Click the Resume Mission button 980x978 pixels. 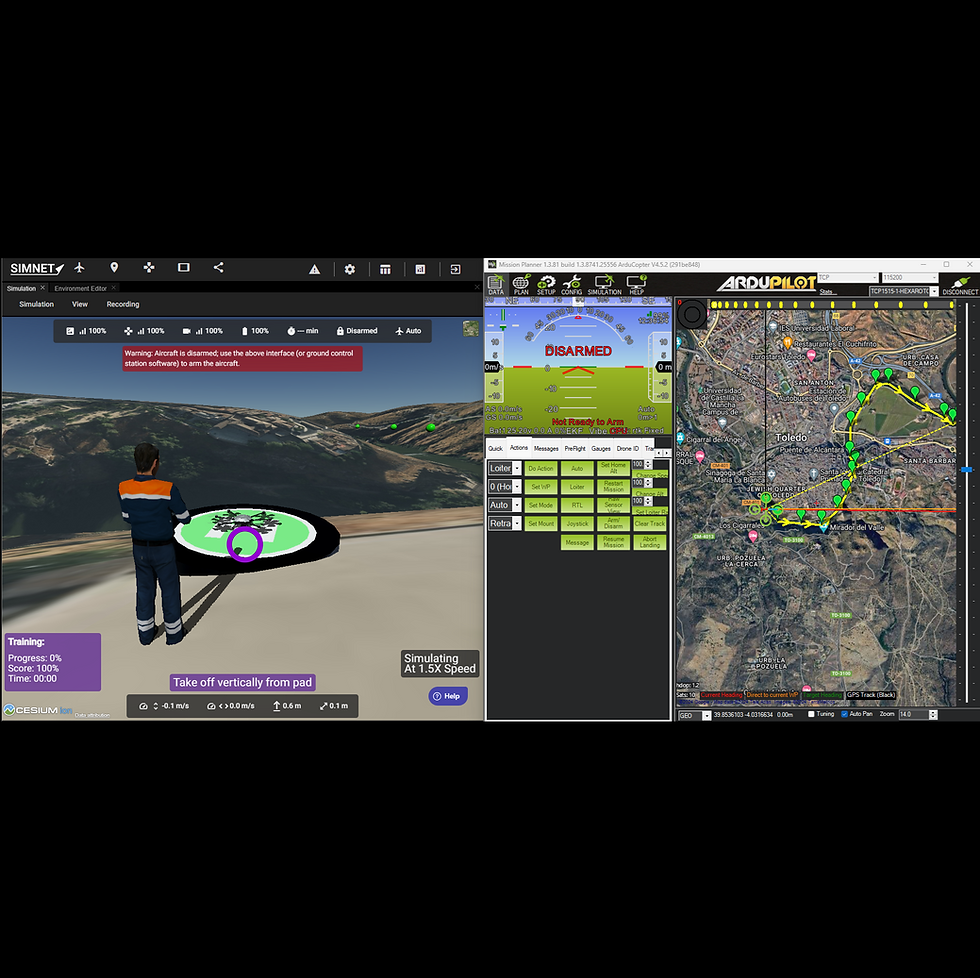[x=613, y=542]
